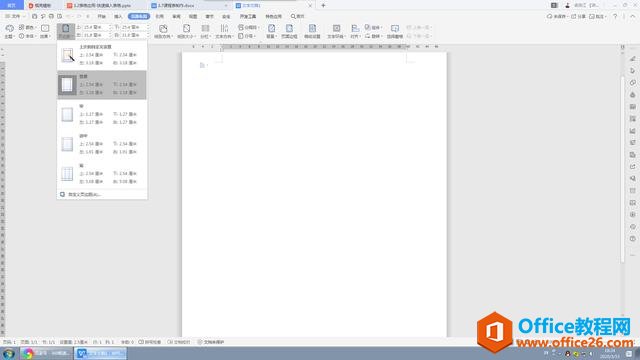Open the text direction tool
640x360 pixels.
224,31
